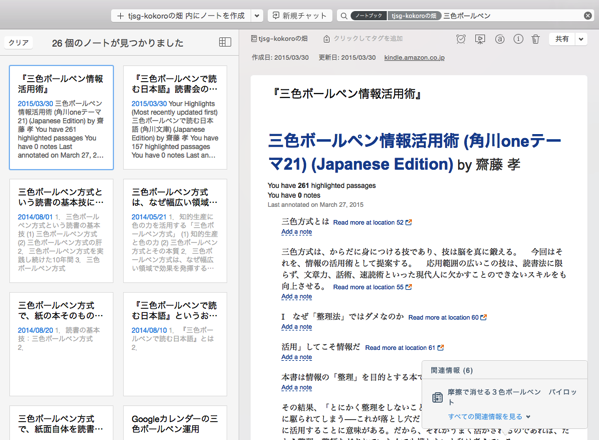Click the tjsg-kokoroの畑 search token

coord(414,16)
